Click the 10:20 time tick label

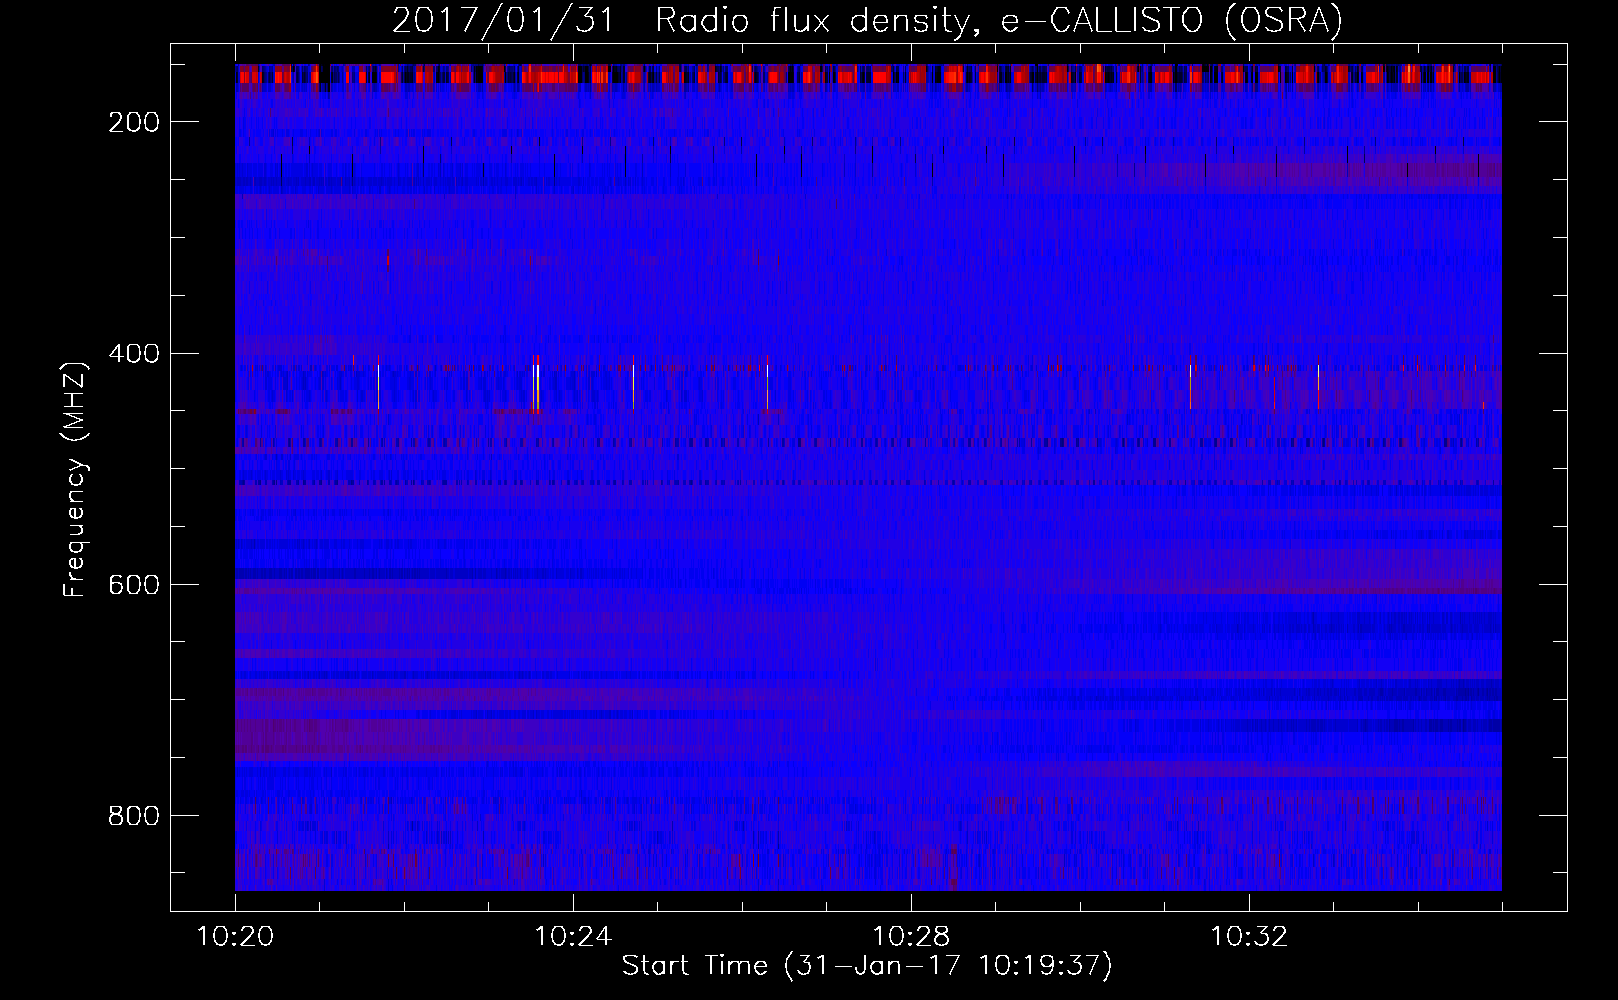235,937
